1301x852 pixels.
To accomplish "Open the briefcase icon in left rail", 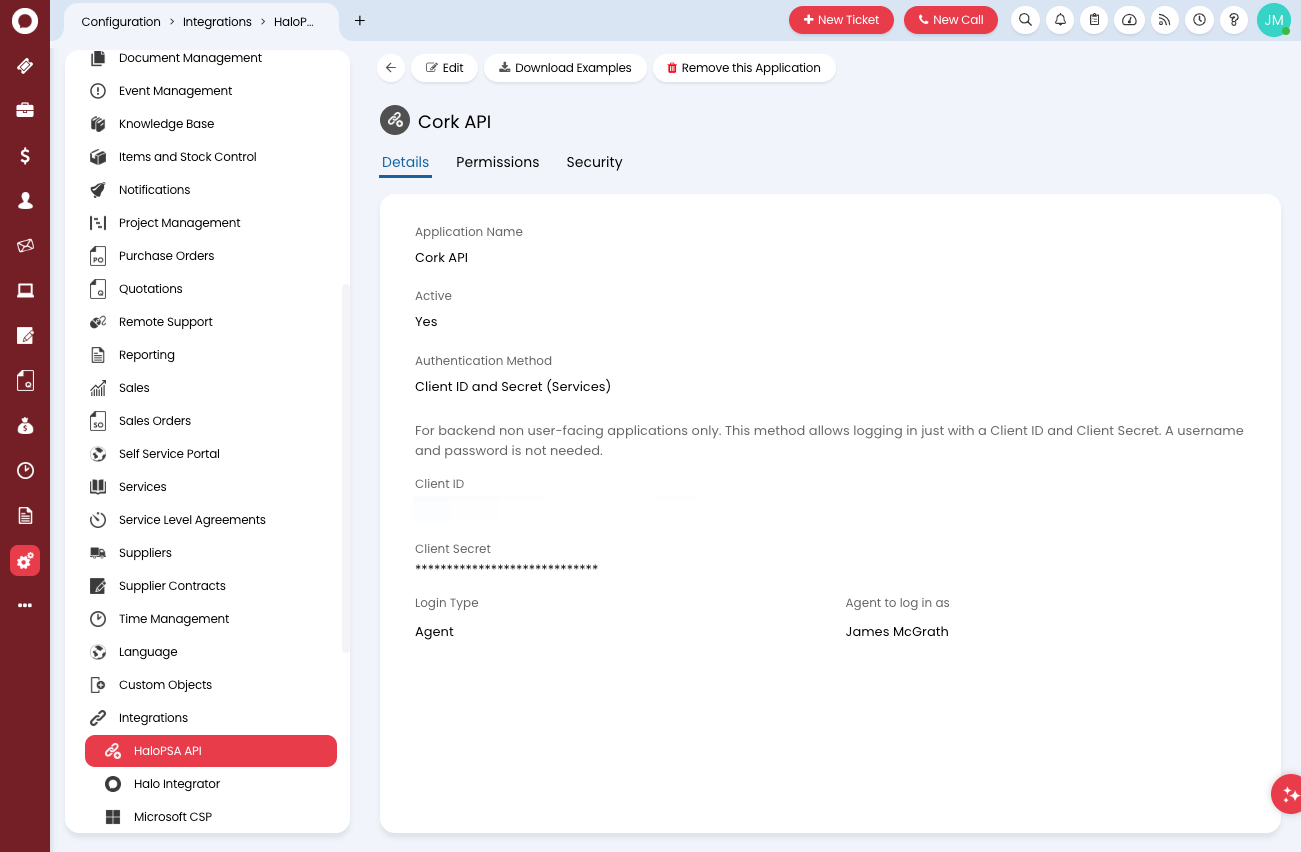I will click(x=25, y=110).
